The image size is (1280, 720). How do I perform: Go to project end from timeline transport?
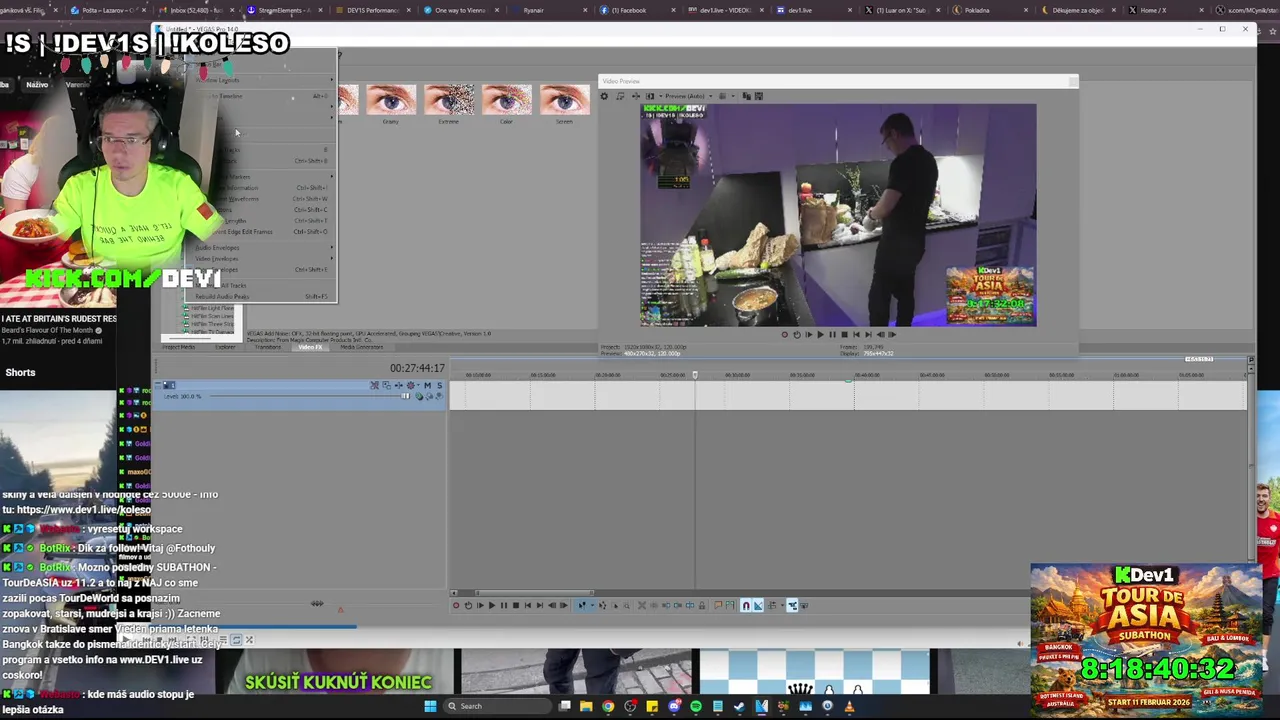pyautogui.click(x=540, y=605)
